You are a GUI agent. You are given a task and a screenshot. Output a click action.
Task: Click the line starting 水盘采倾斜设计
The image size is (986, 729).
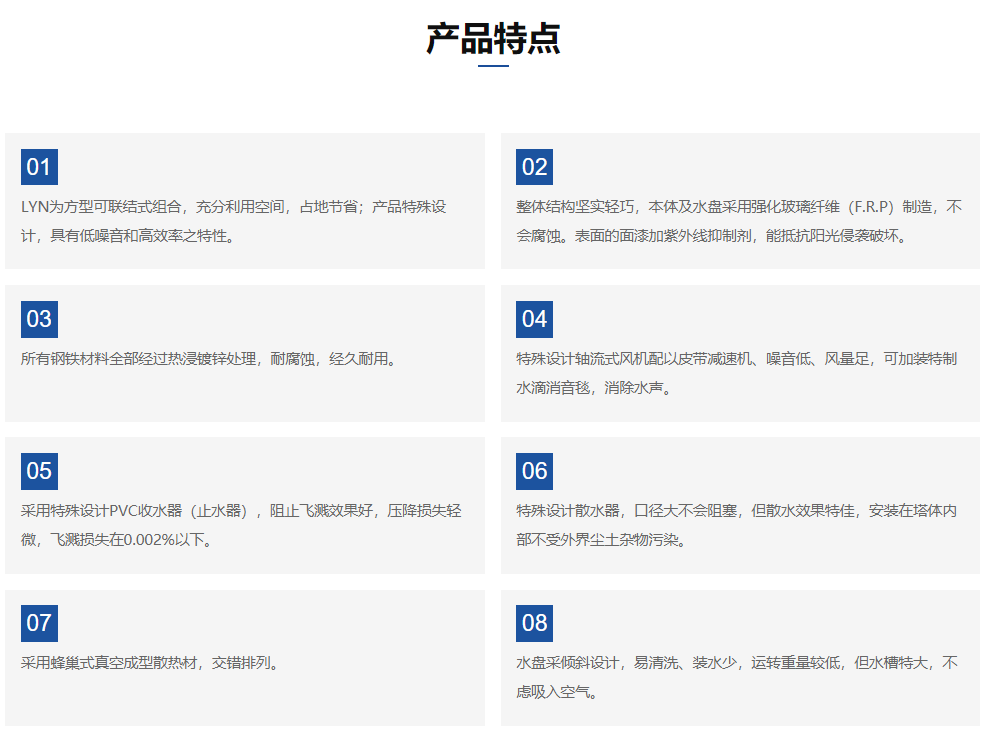(737, 663)
